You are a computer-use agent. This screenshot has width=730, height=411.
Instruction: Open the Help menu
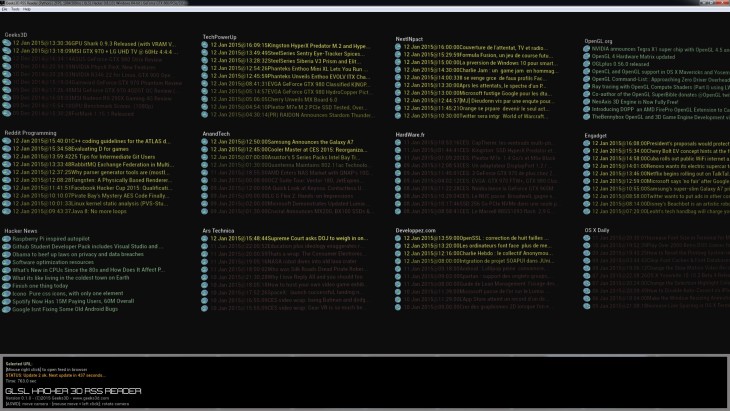coord(27,9)
